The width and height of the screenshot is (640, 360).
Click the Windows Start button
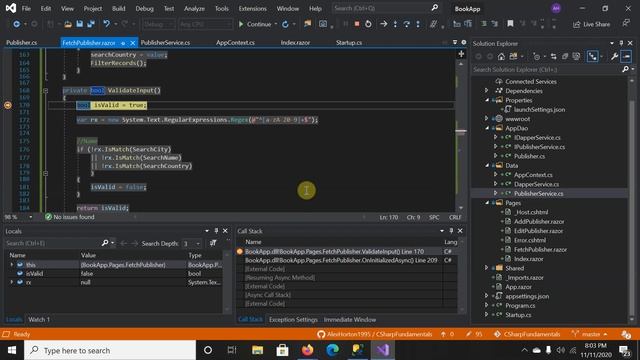(x=12, y=350)
